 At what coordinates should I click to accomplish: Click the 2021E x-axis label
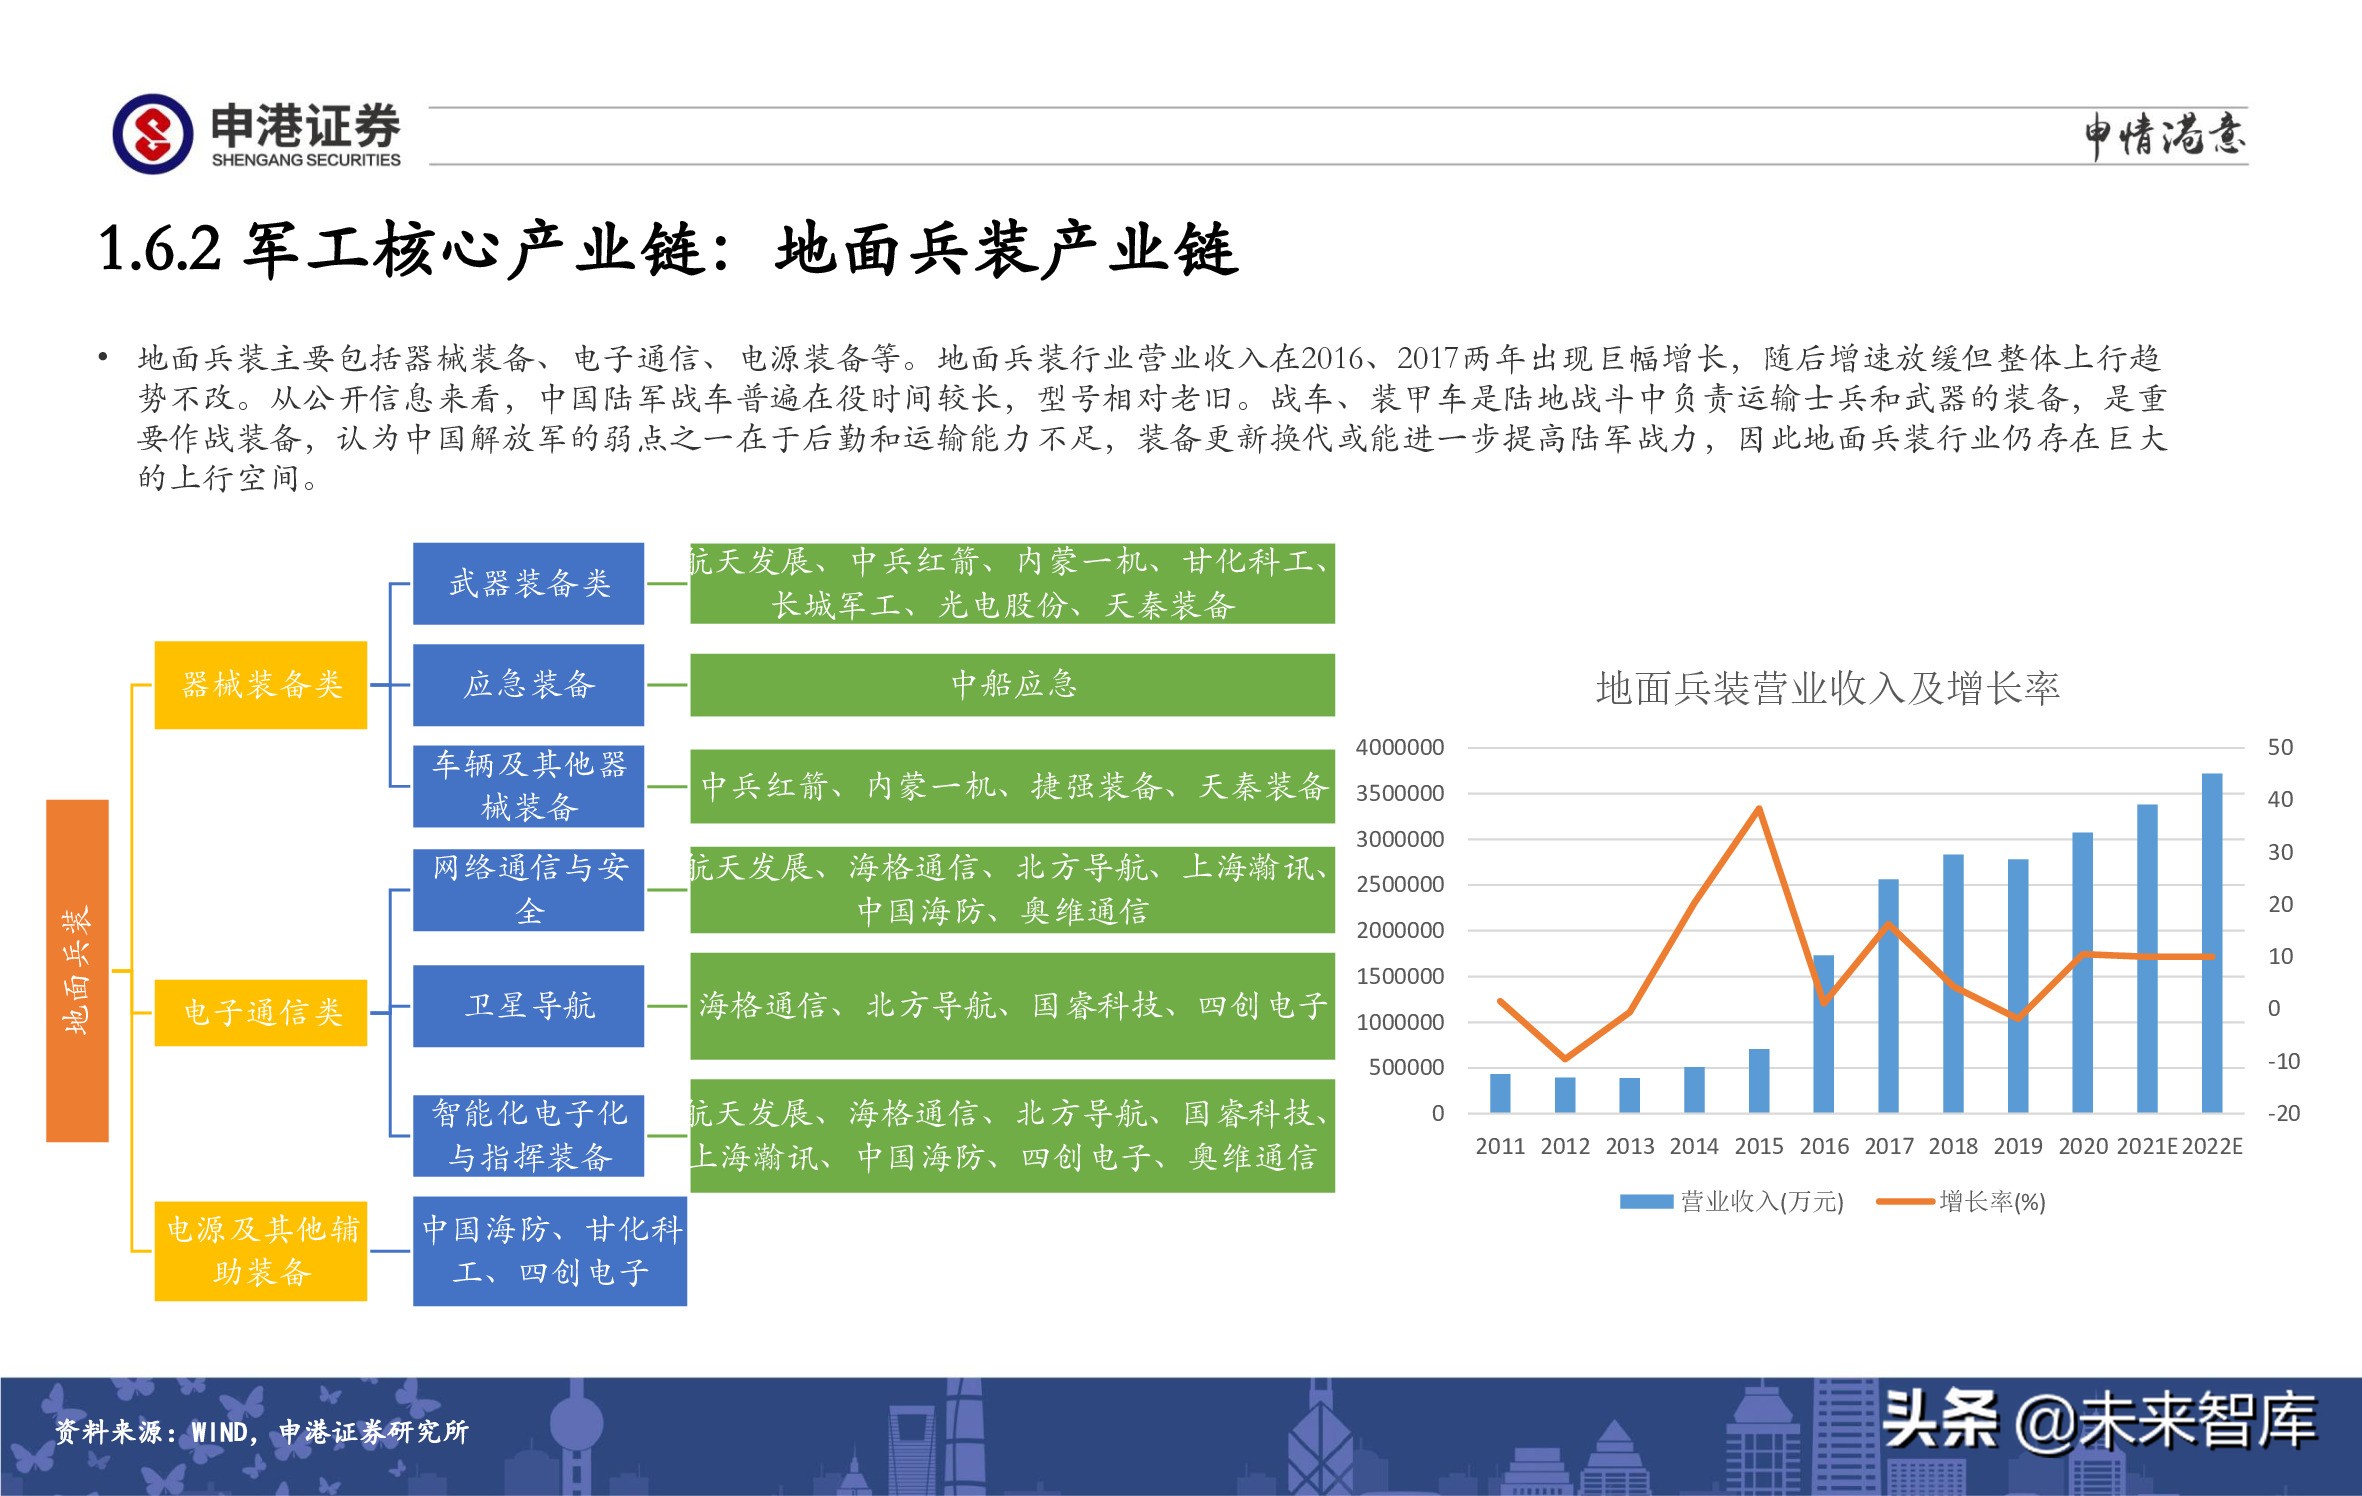pos(2147,1147)
